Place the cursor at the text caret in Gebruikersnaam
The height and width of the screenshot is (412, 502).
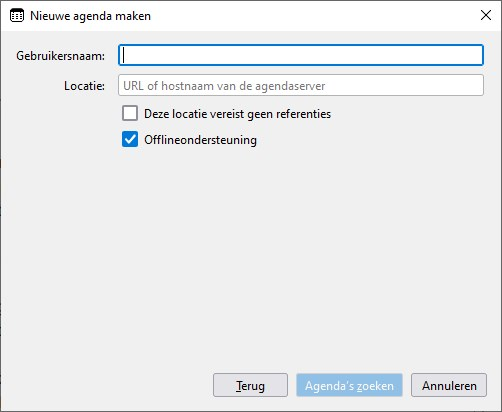[124, 55]
